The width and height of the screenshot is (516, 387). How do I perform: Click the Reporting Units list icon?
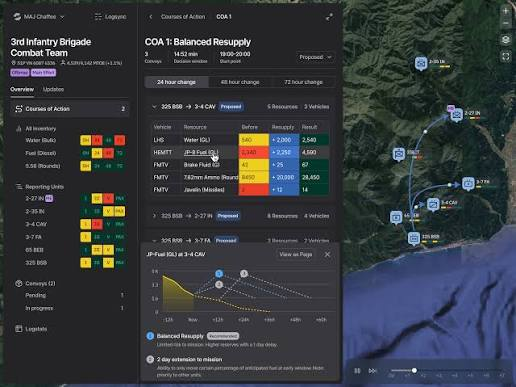tap(19, 187)
